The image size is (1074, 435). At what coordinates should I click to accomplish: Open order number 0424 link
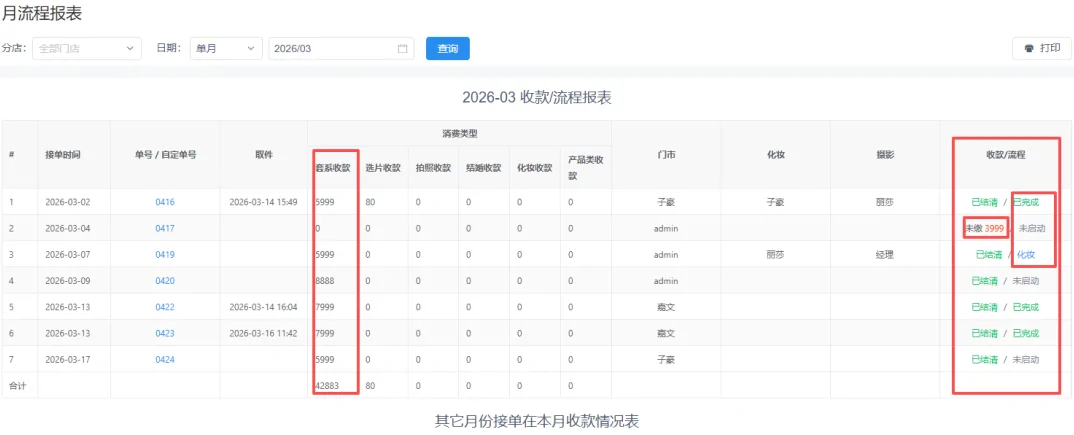pos(165,359)
